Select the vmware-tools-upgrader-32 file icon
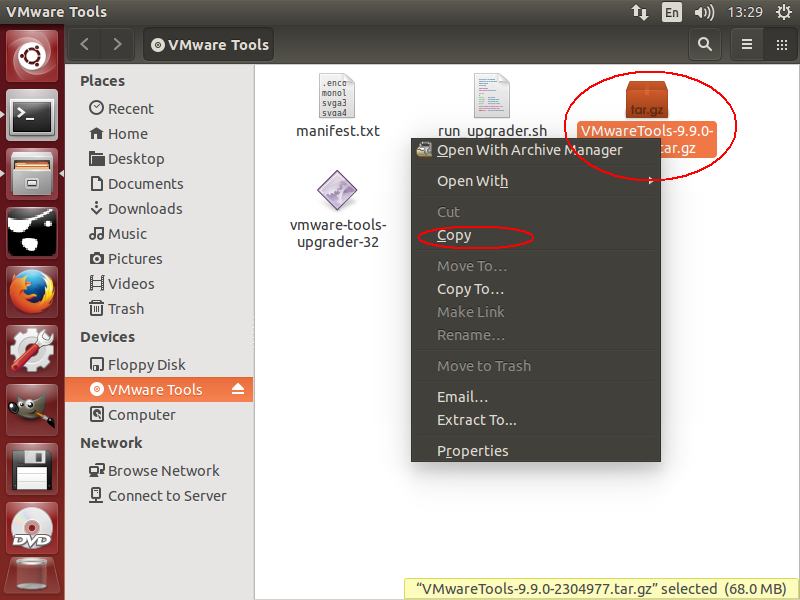Screen dimensions: 800x600 pos(337,190)
